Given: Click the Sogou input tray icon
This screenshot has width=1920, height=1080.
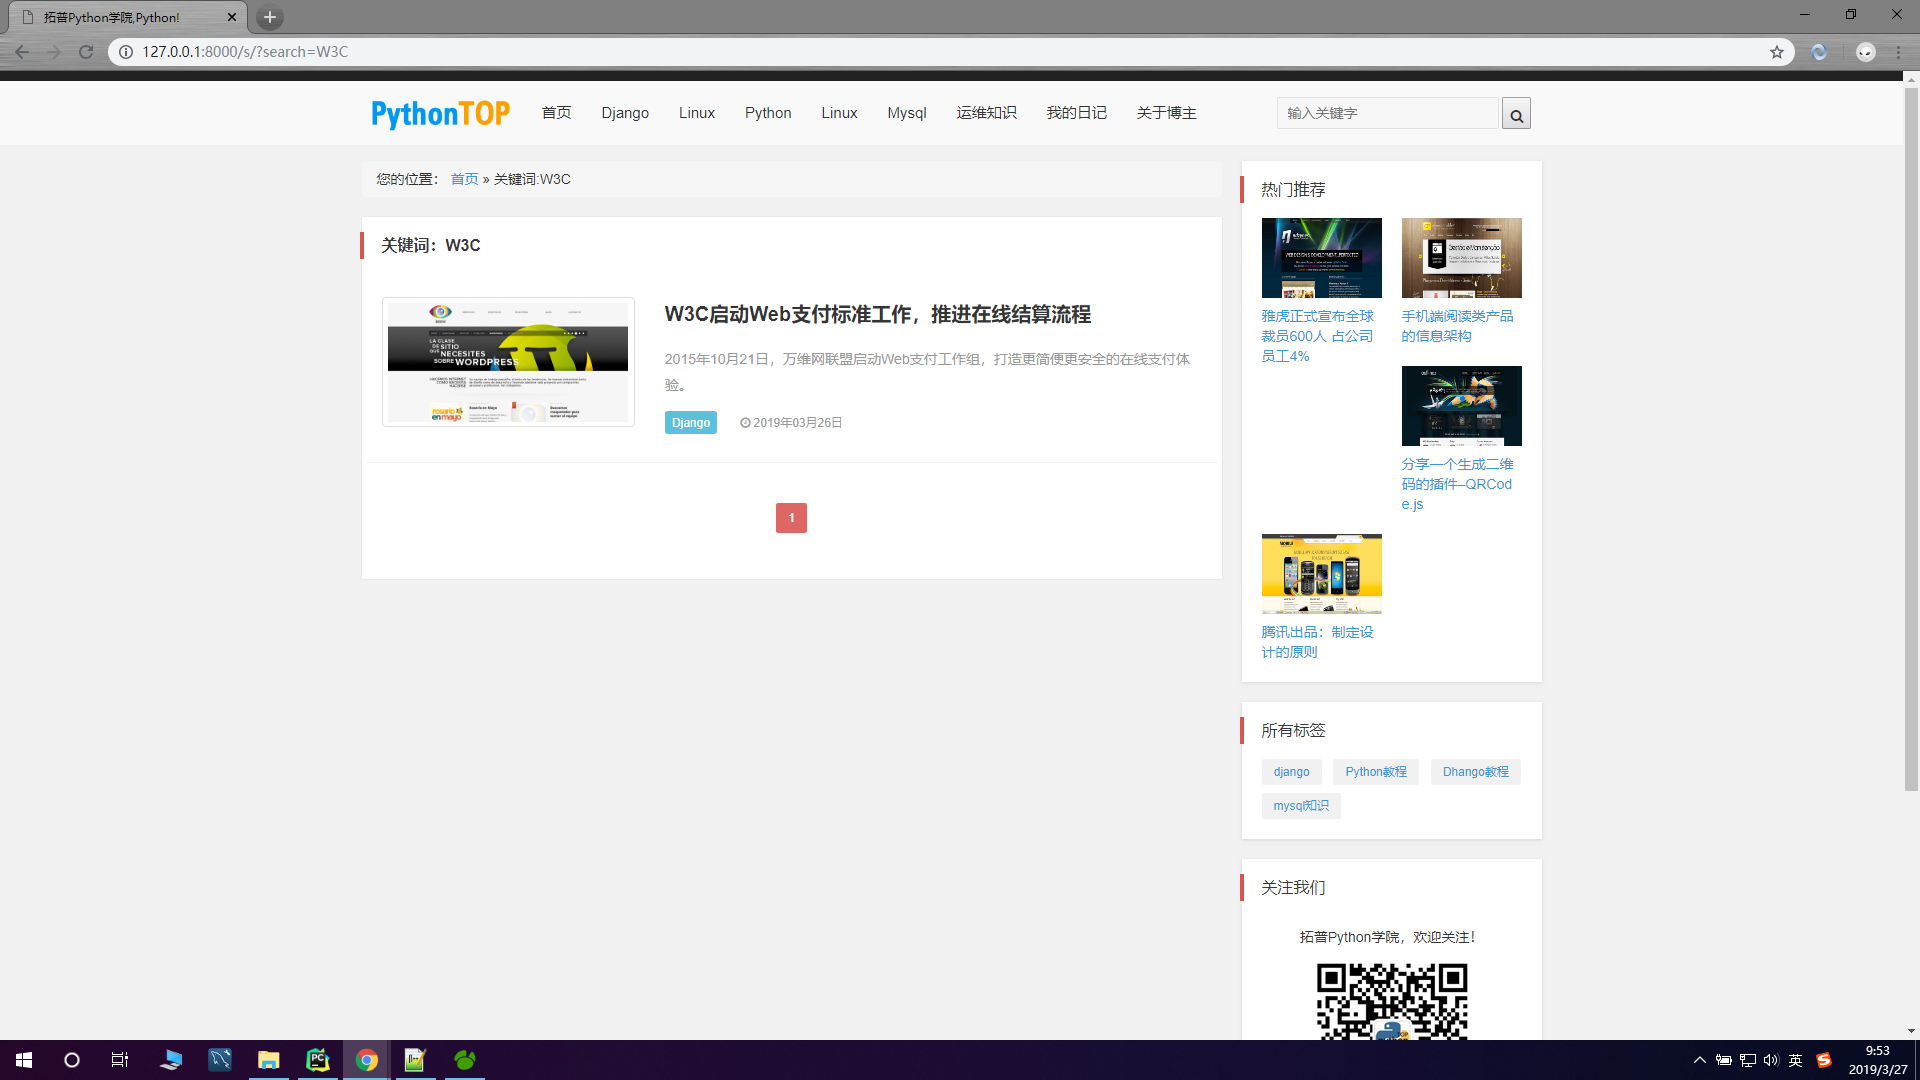Looking at the screenshot, I should click(x=1824, y=1060).
